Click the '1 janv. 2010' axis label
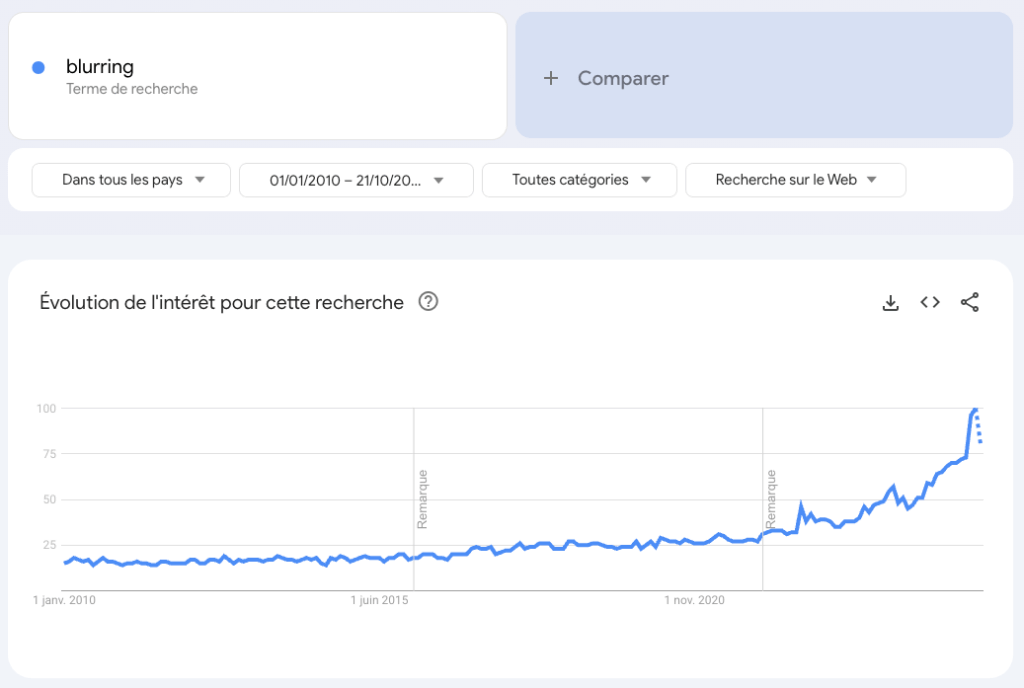Screen dimensions: 1024x688 click(65, 600)
